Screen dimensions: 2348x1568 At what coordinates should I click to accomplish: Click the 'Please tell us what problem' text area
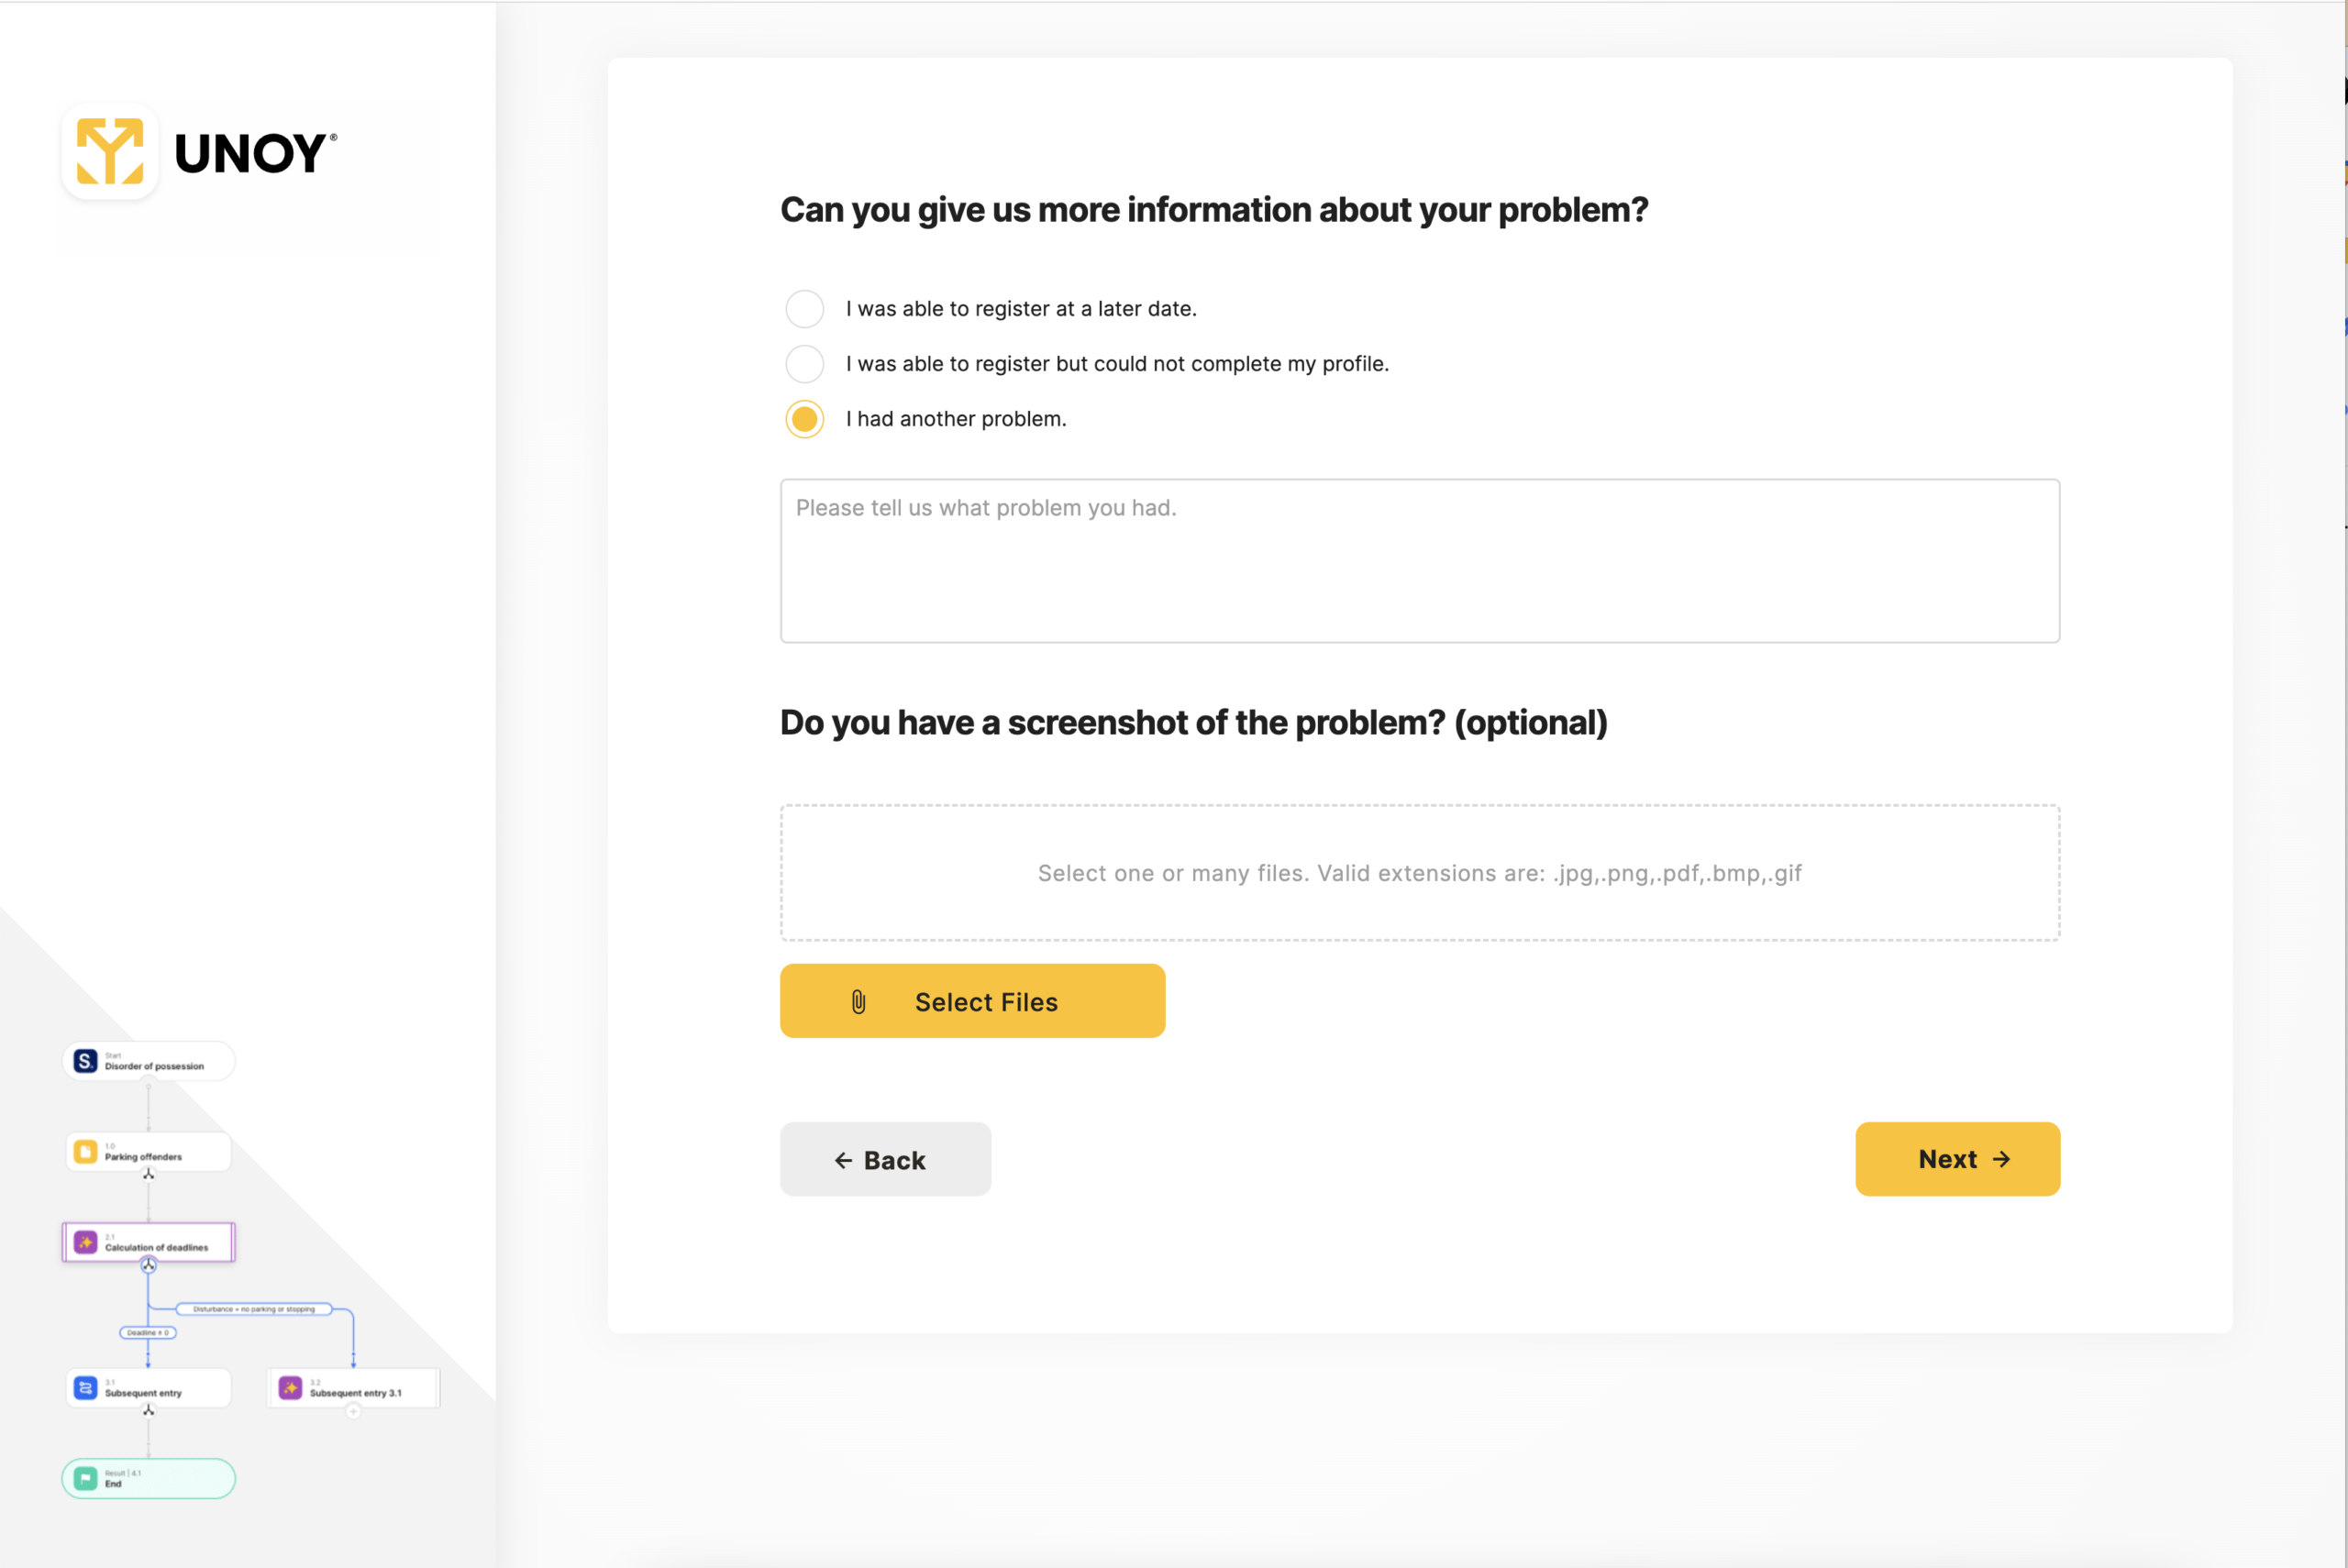(x=1419, y=561)
